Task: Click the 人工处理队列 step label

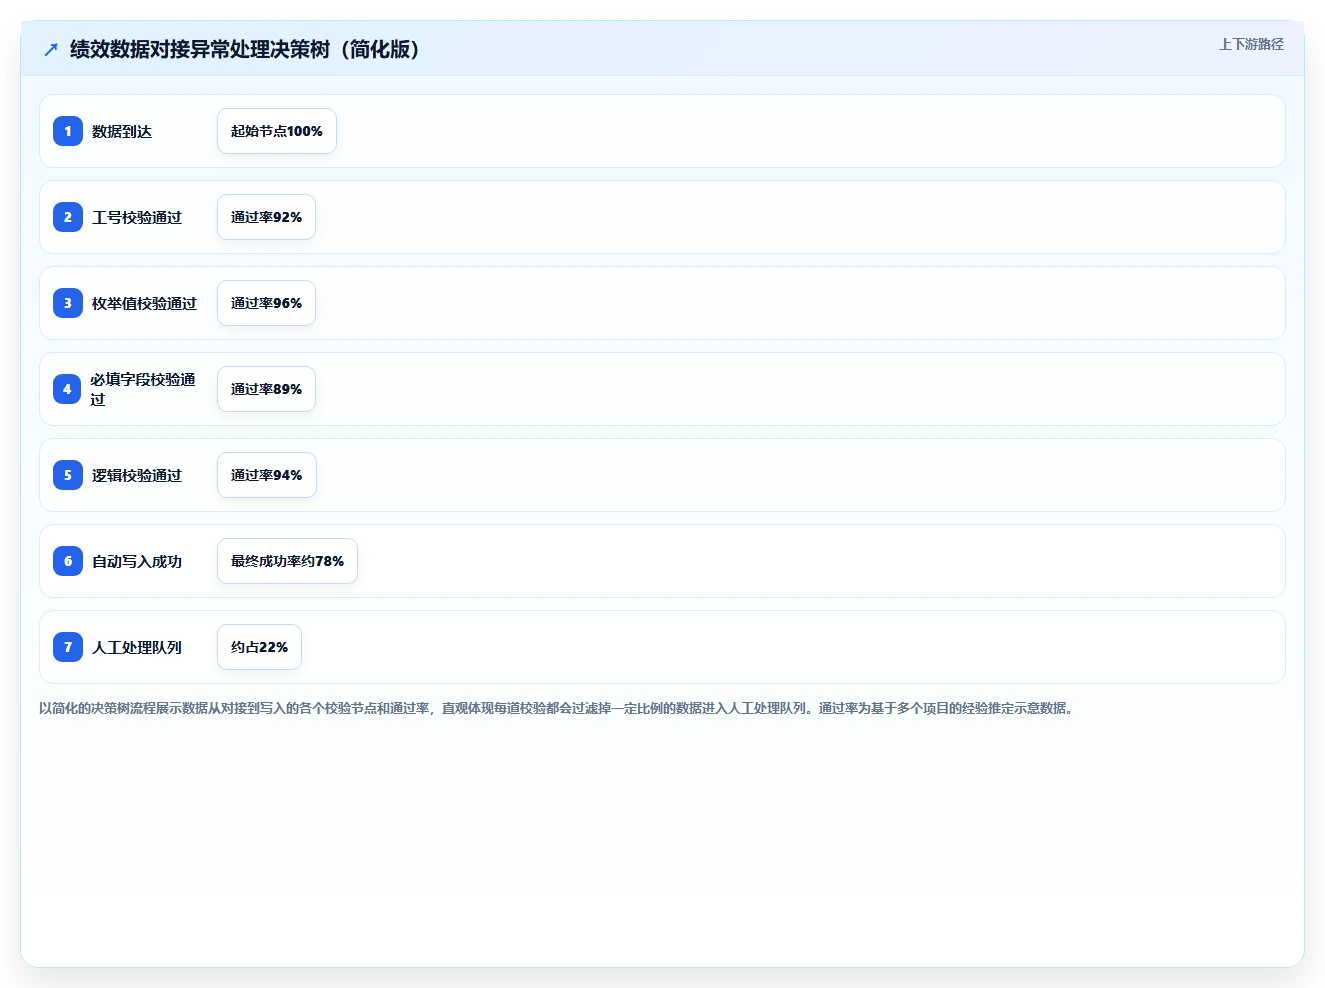Action: (x=137, y=647)
